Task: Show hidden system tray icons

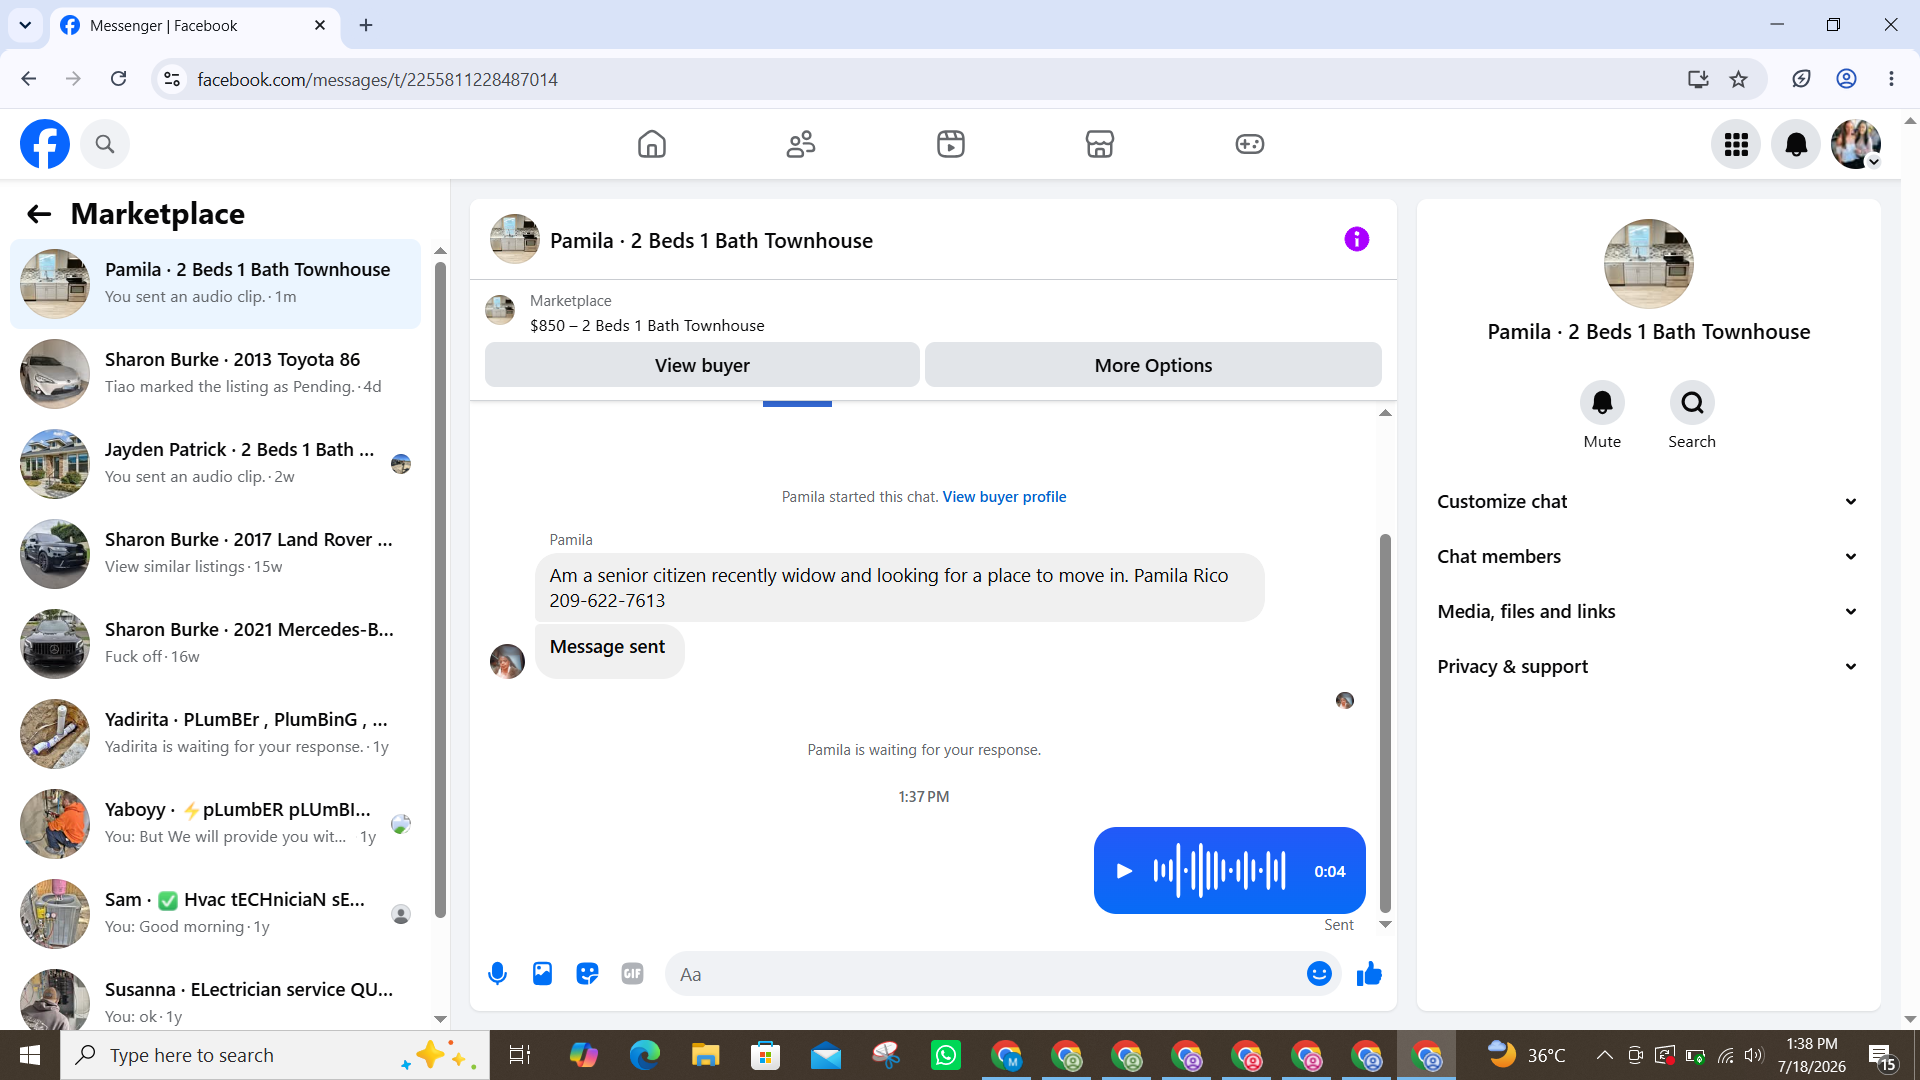Action: pyautogui.click(x=1604, y=1055)
